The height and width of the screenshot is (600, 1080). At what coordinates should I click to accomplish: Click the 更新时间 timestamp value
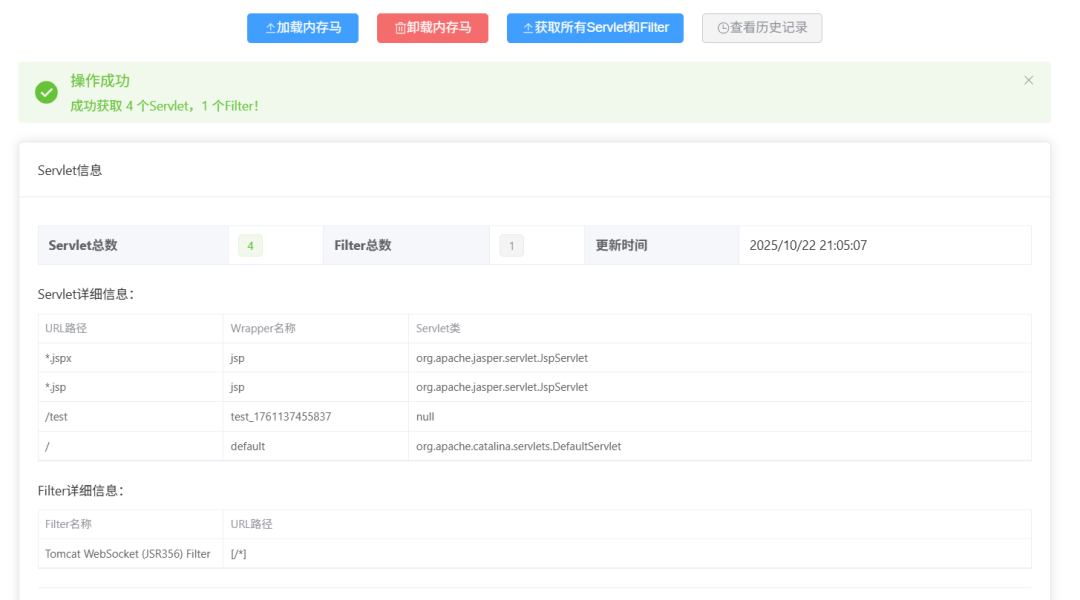coord(810,244)
